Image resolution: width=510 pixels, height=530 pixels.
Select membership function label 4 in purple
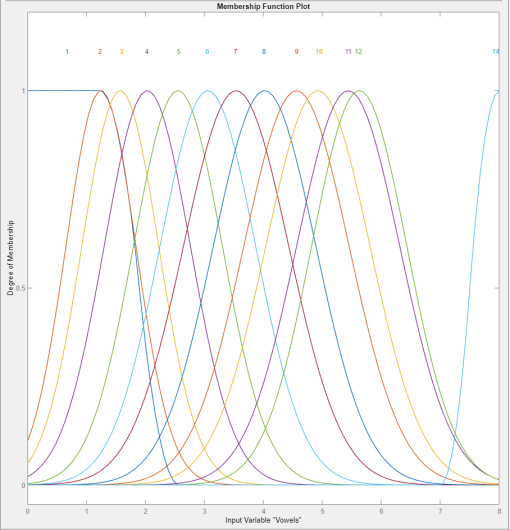pyautogui.click(x=147, y=52)
